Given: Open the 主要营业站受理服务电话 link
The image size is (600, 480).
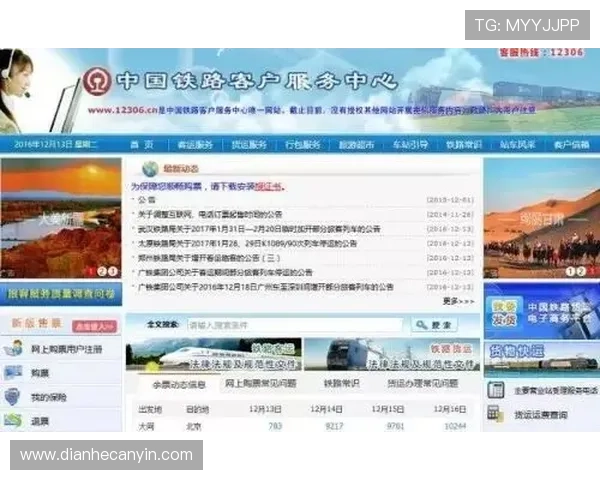Looking at the screenshot, I should (556, 390).
